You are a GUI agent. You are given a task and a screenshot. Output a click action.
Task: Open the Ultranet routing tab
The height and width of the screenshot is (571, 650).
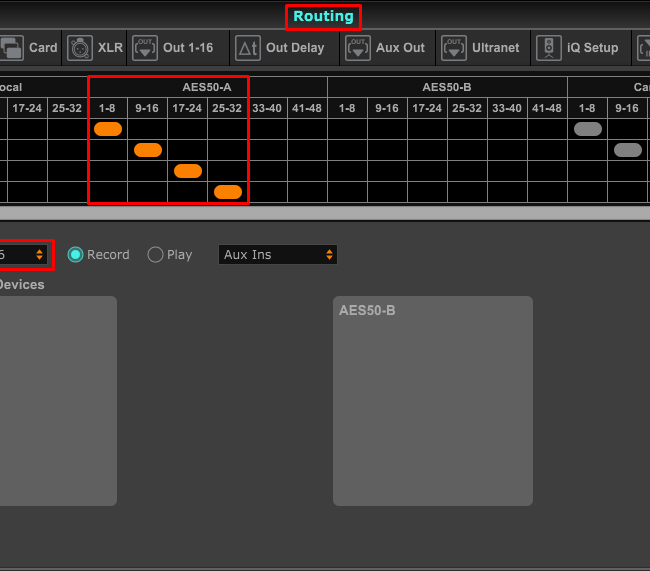click(483, 48)
